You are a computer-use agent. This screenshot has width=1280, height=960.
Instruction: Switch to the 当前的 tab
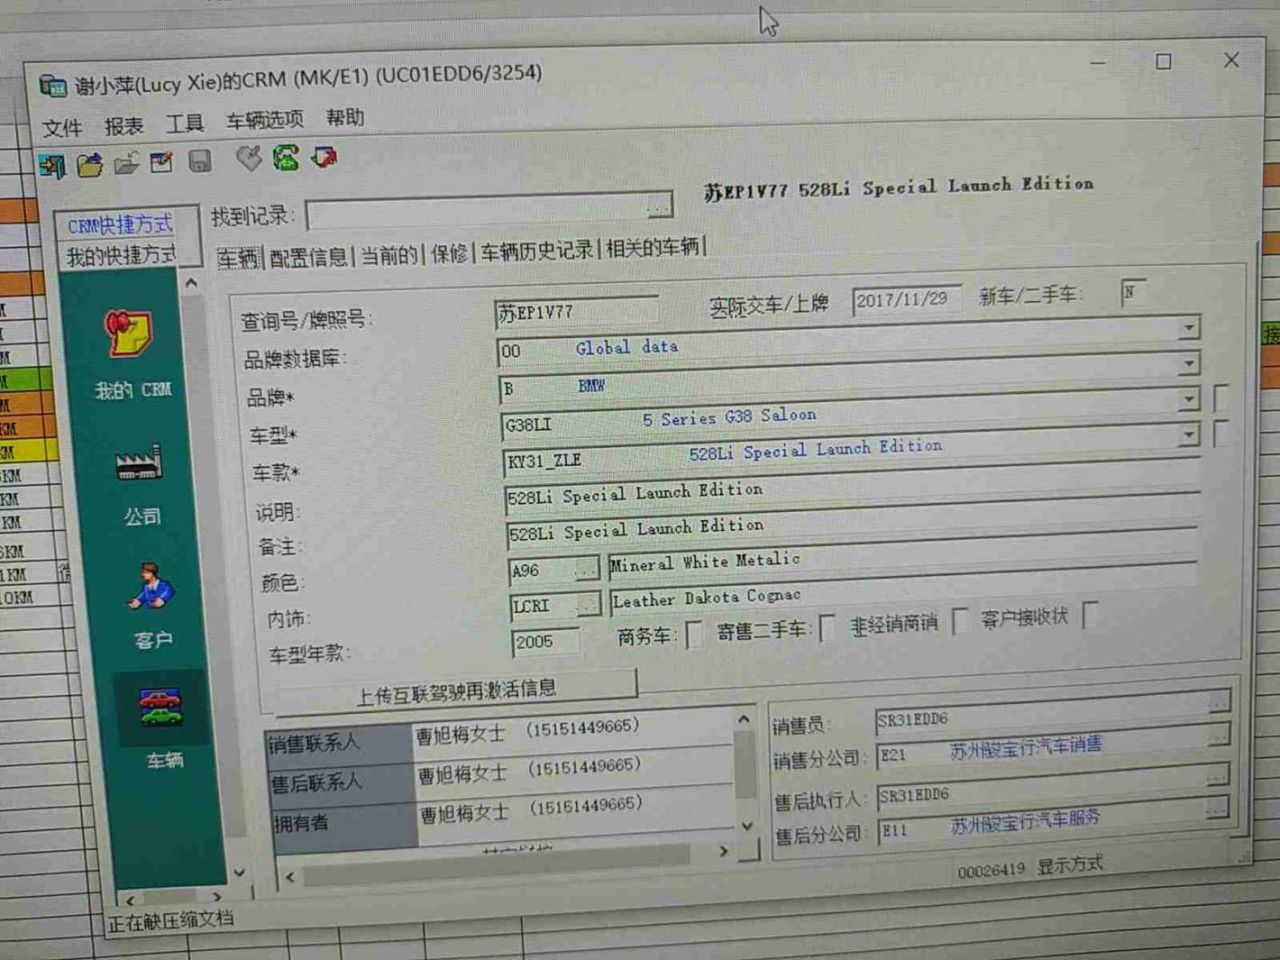click(388, 255)
